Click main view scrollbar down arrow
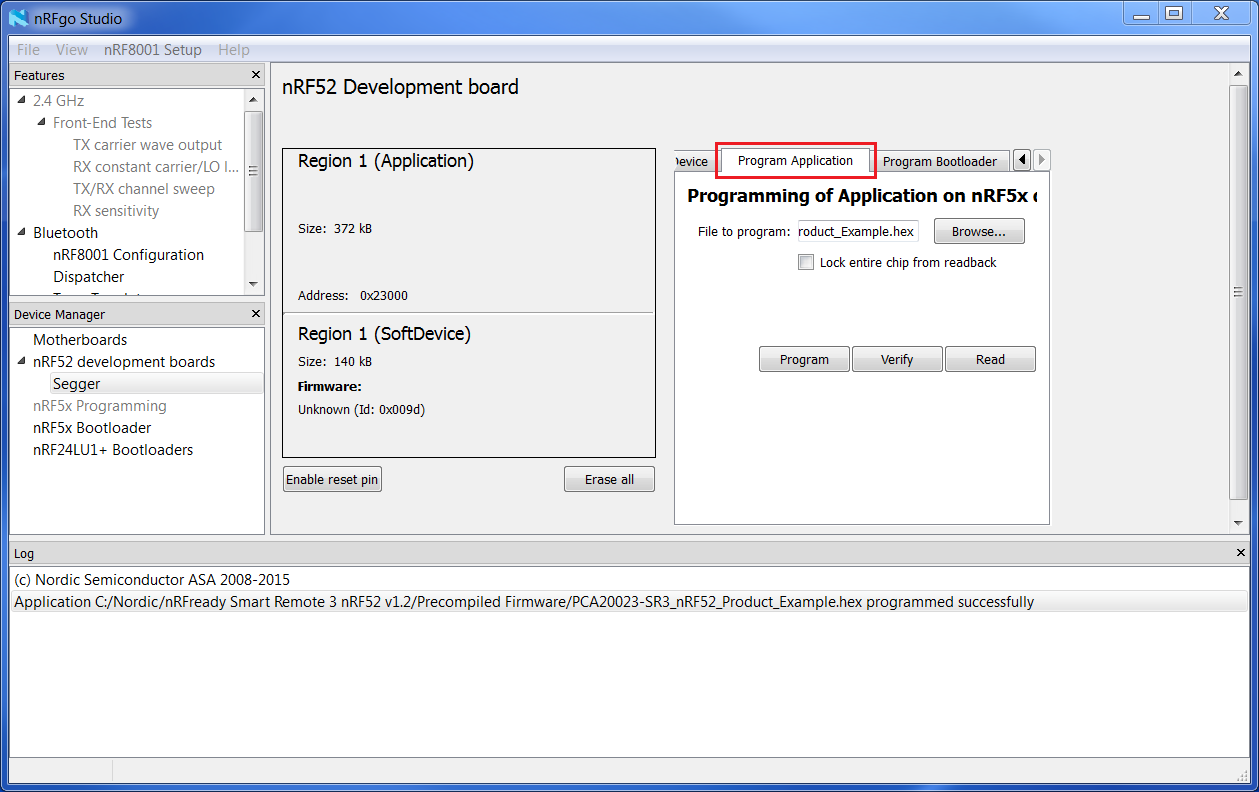The width and height of the screenshot is (1259, 792). pyautogui.click(x=1238, y=522)
